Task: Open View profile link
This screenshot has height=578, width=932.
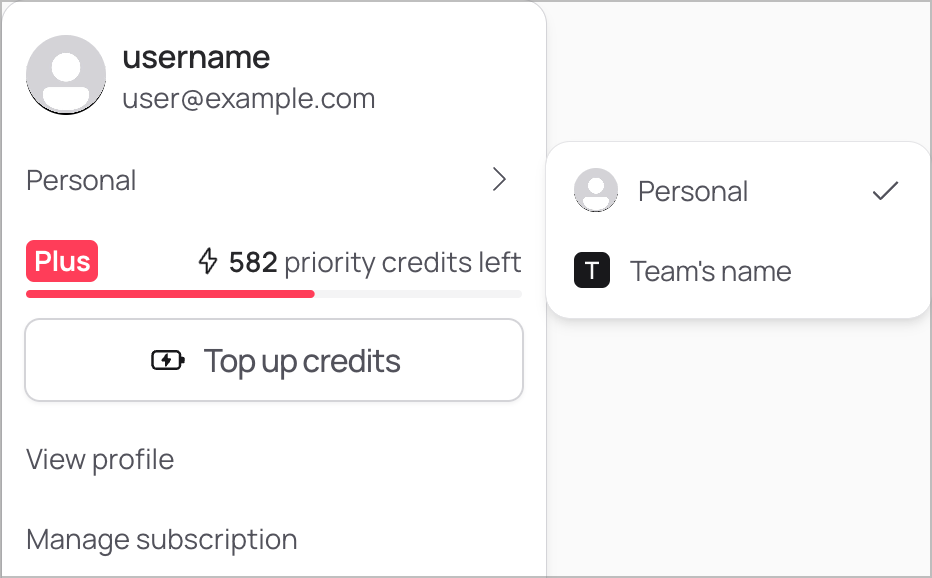Action: coord(100,460)
